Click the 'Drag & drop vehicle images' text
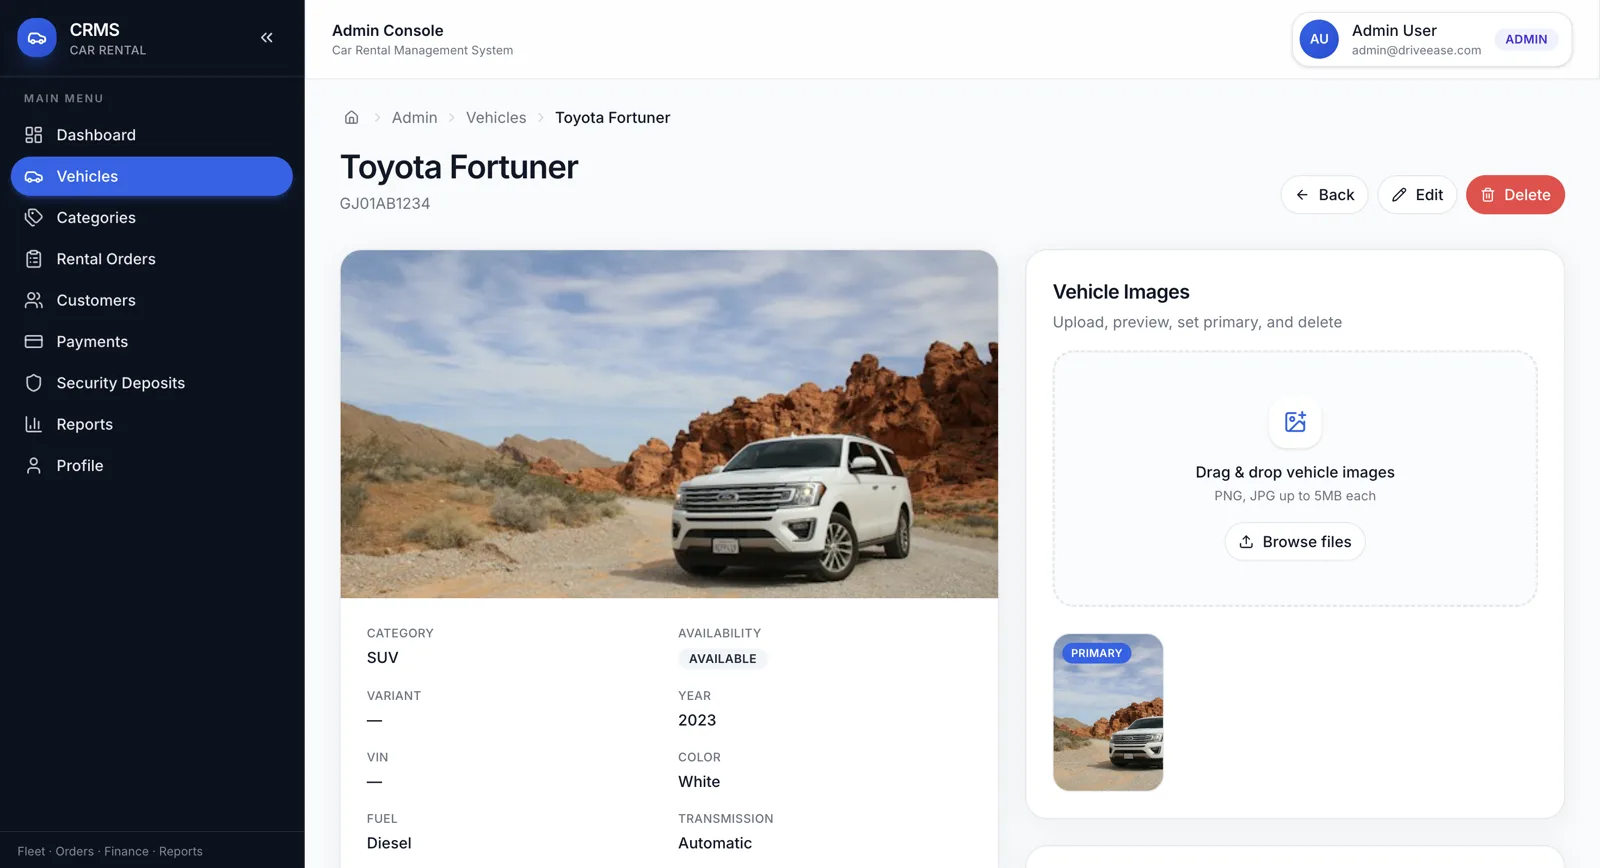Viewport: 1600px width, 868px height. pyautogui.click(x=1295, y=472)
